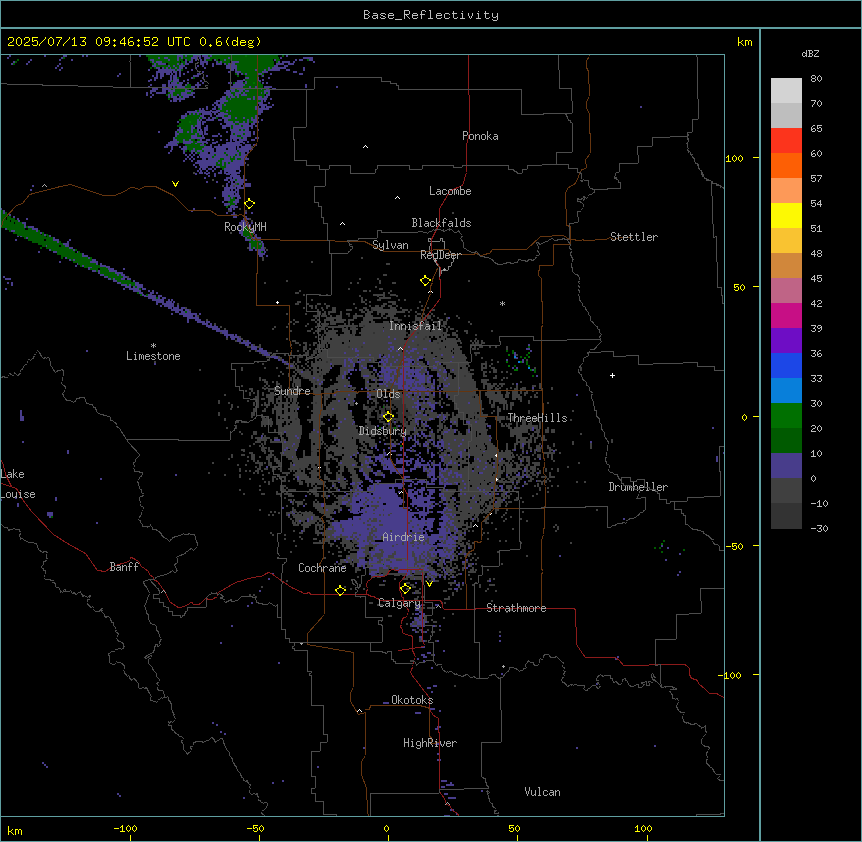
Task: Select the Ponoka city label
Action: [x=480, y=136]
